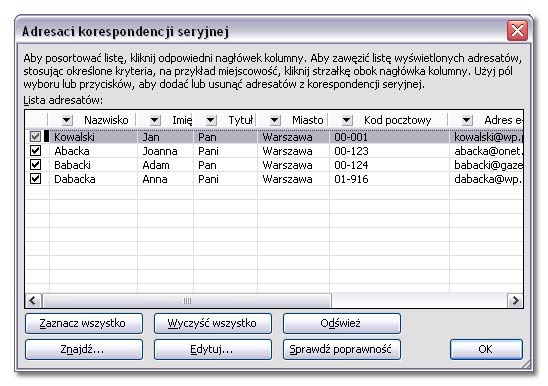Viewport: 548px width, 386px height.
Task: Sort list by Tytuł column header
Action: [x=240, y=120]
